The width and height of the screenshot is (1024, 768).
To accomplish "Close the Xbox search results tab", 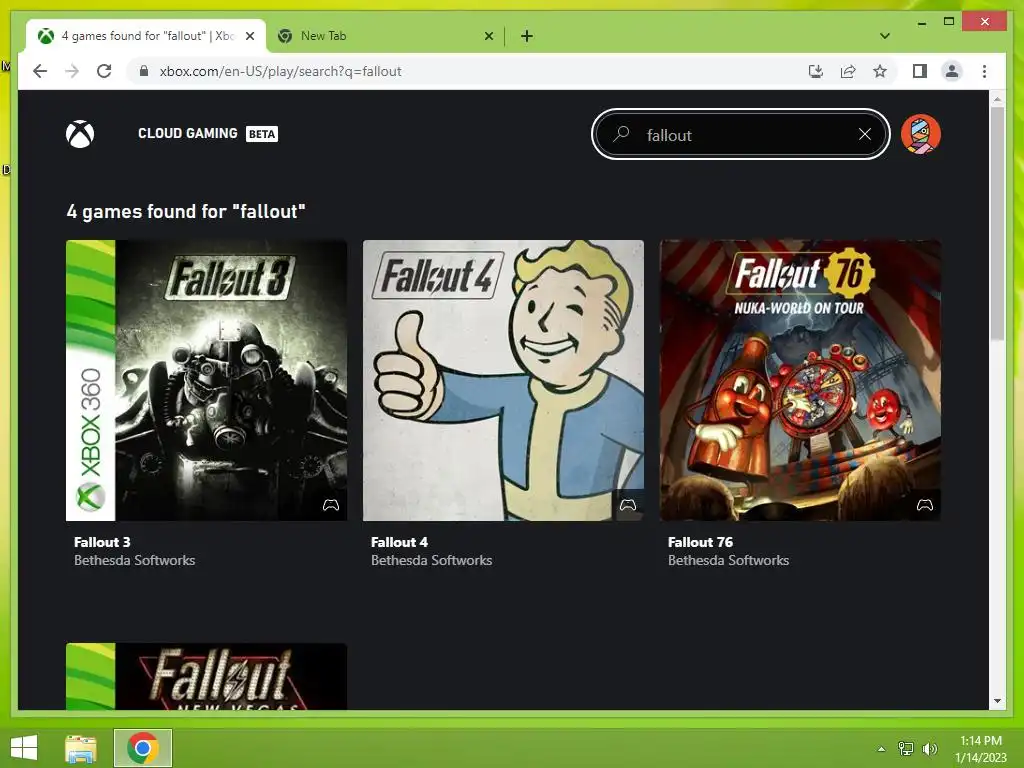I will coord(249,36).
